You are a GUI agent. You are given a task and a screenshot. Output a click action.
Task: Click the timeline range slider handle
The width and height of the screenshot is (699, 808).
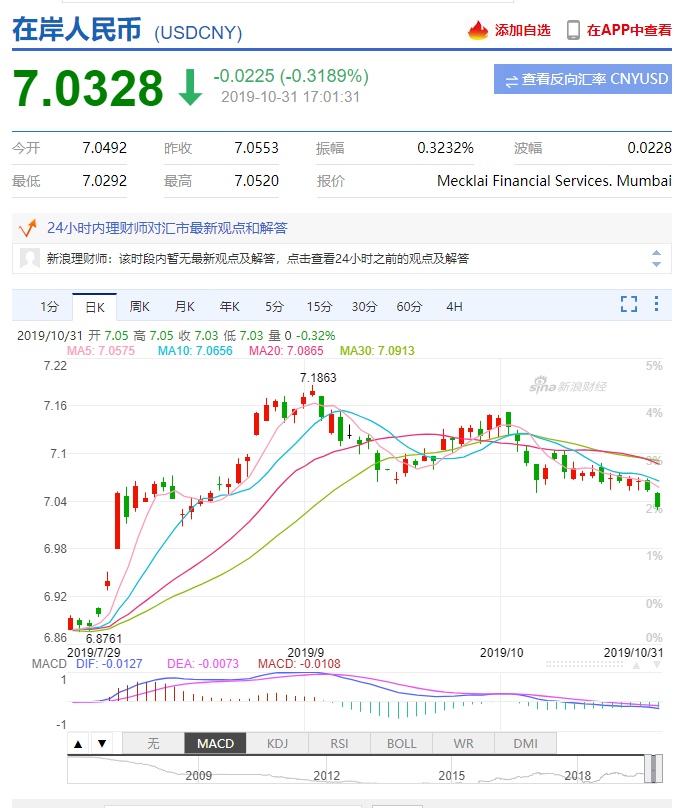click(x=652, y=769)
